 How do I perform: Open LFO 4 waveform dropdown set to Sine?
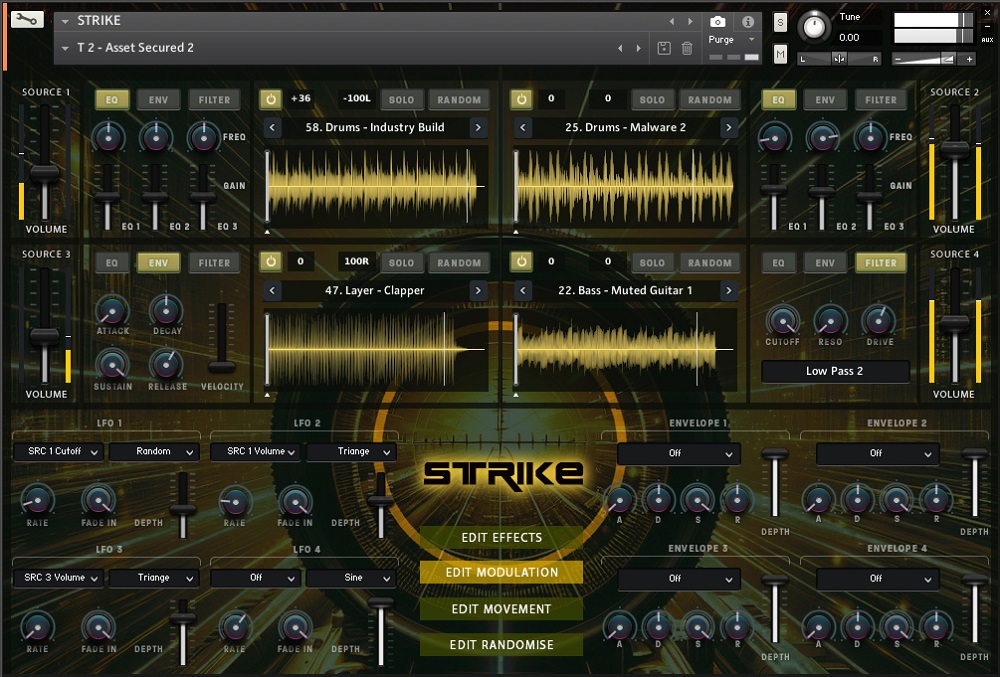tap(351, 578)
